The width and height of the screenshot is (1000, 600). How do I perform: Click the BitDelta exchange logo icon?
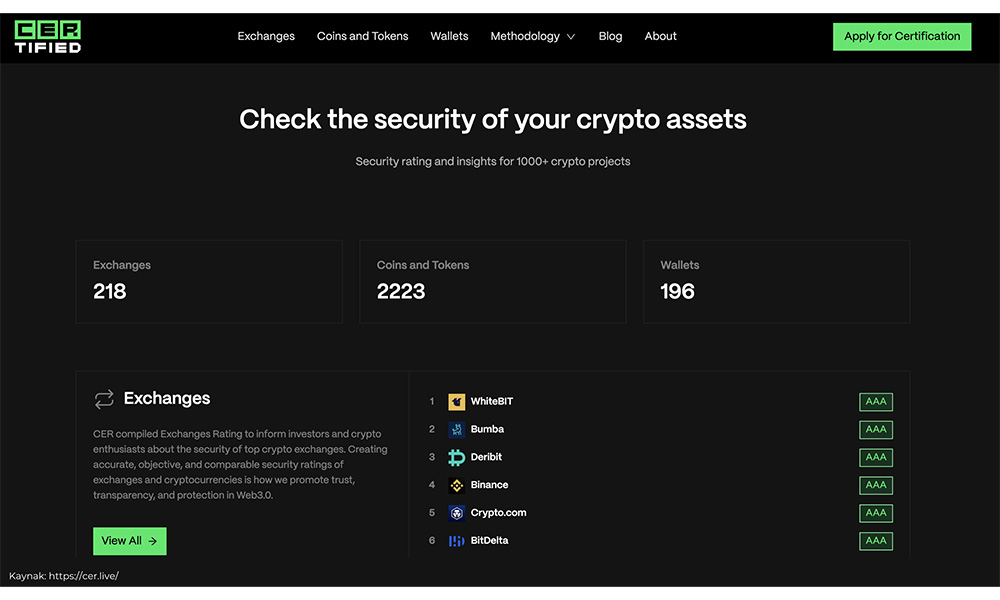(457, 541)
